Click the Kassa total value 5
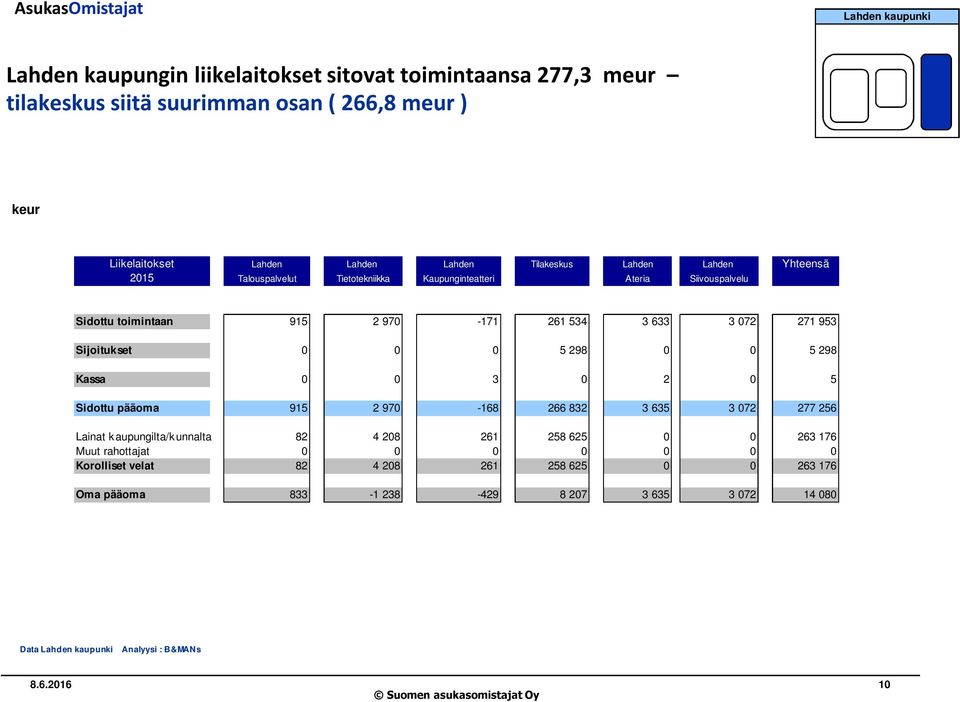960x702 pixels. (833, 379)
